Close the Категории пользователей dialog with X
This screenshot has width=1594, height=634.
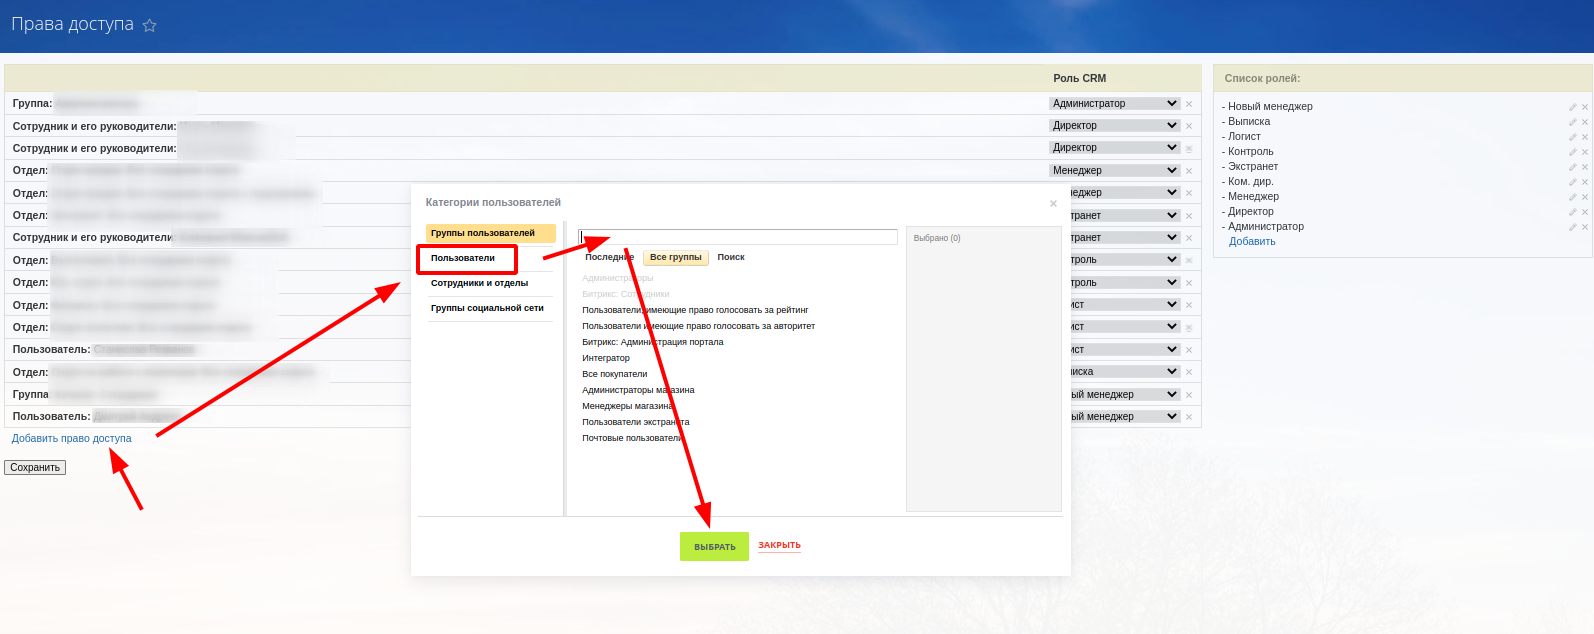tap(1053, 204)
